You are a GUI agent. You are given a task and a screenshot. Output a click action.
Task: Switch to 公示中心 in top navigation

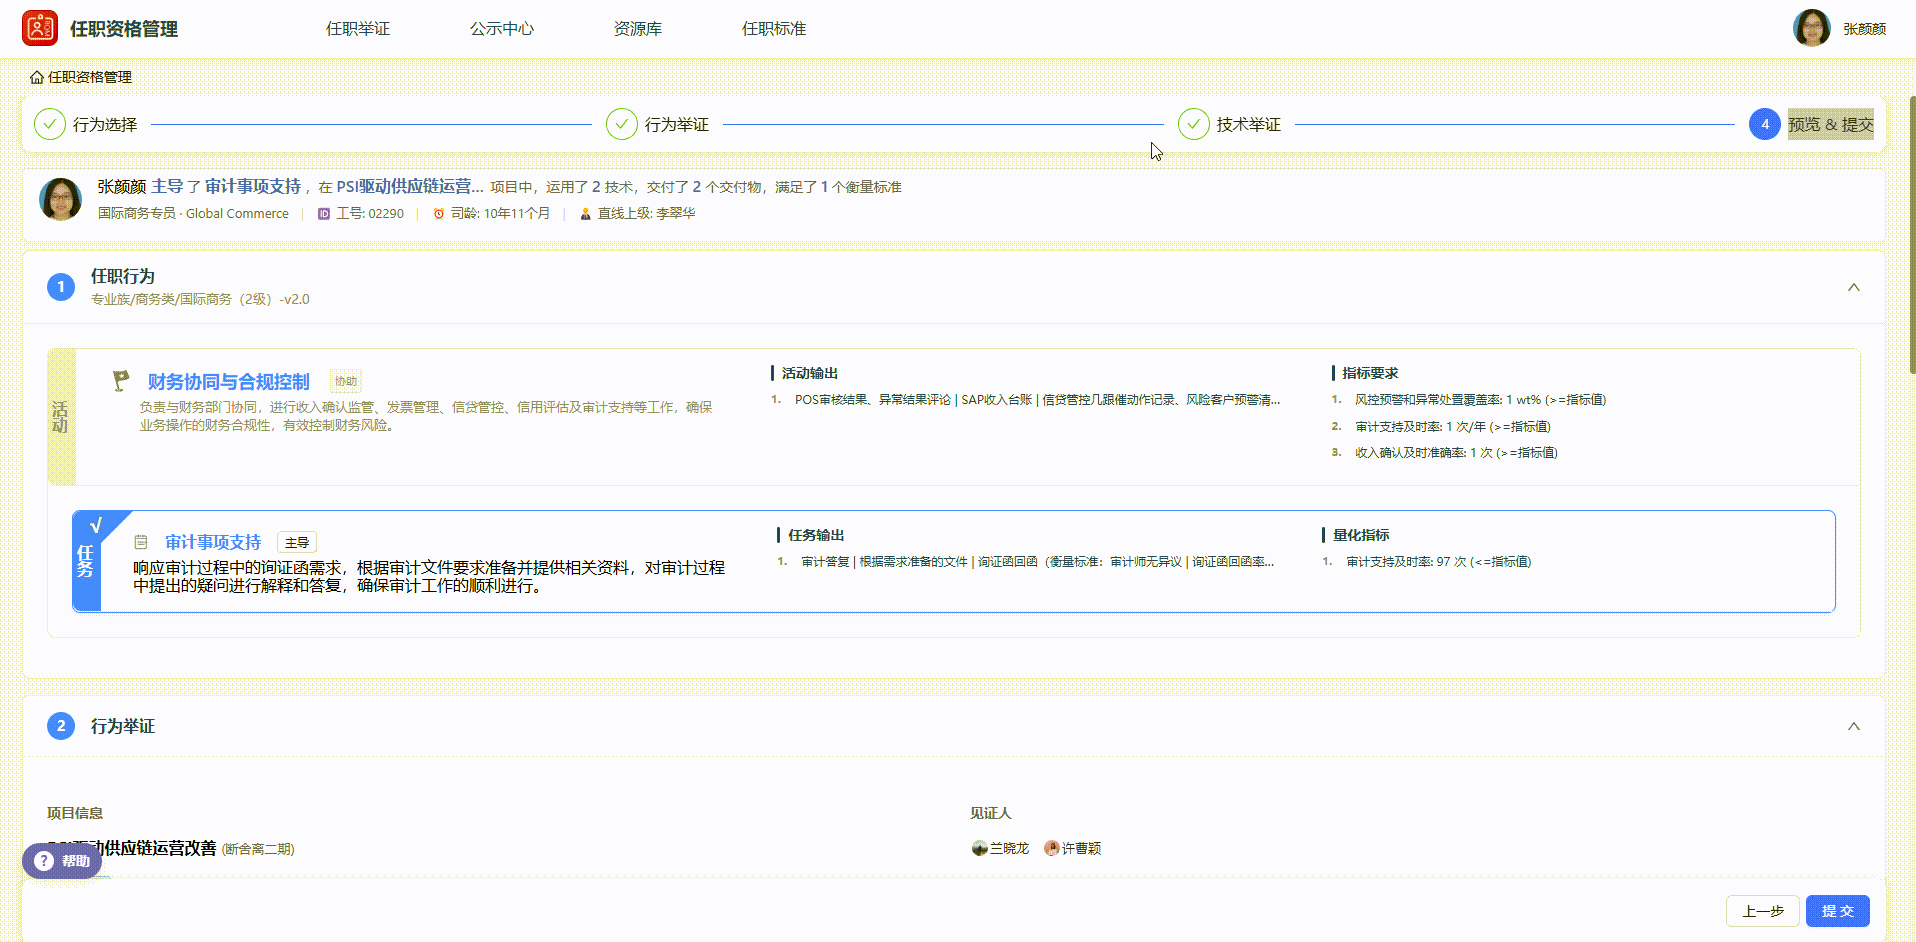point(502,29)
